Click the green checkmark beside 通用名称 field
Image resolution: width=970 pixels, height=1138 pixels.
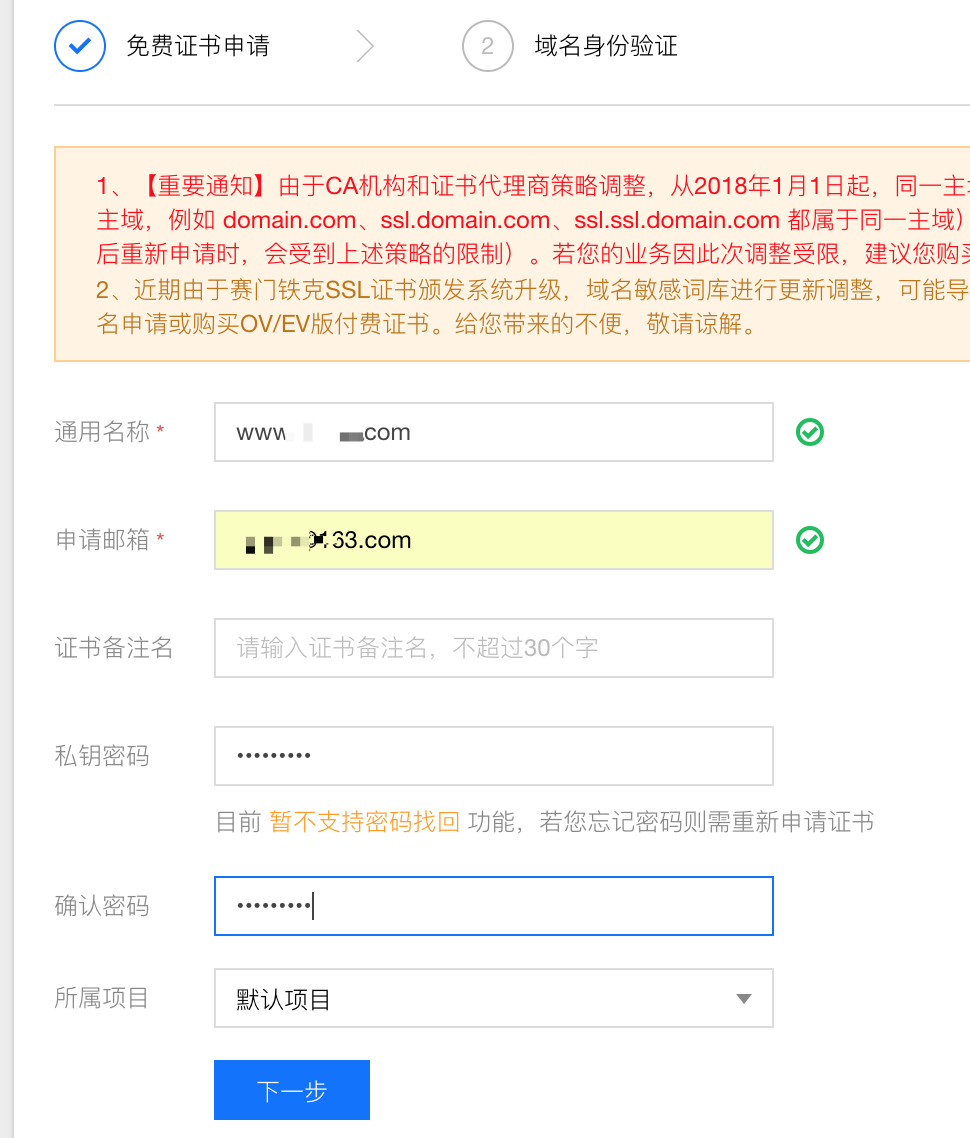810,431
